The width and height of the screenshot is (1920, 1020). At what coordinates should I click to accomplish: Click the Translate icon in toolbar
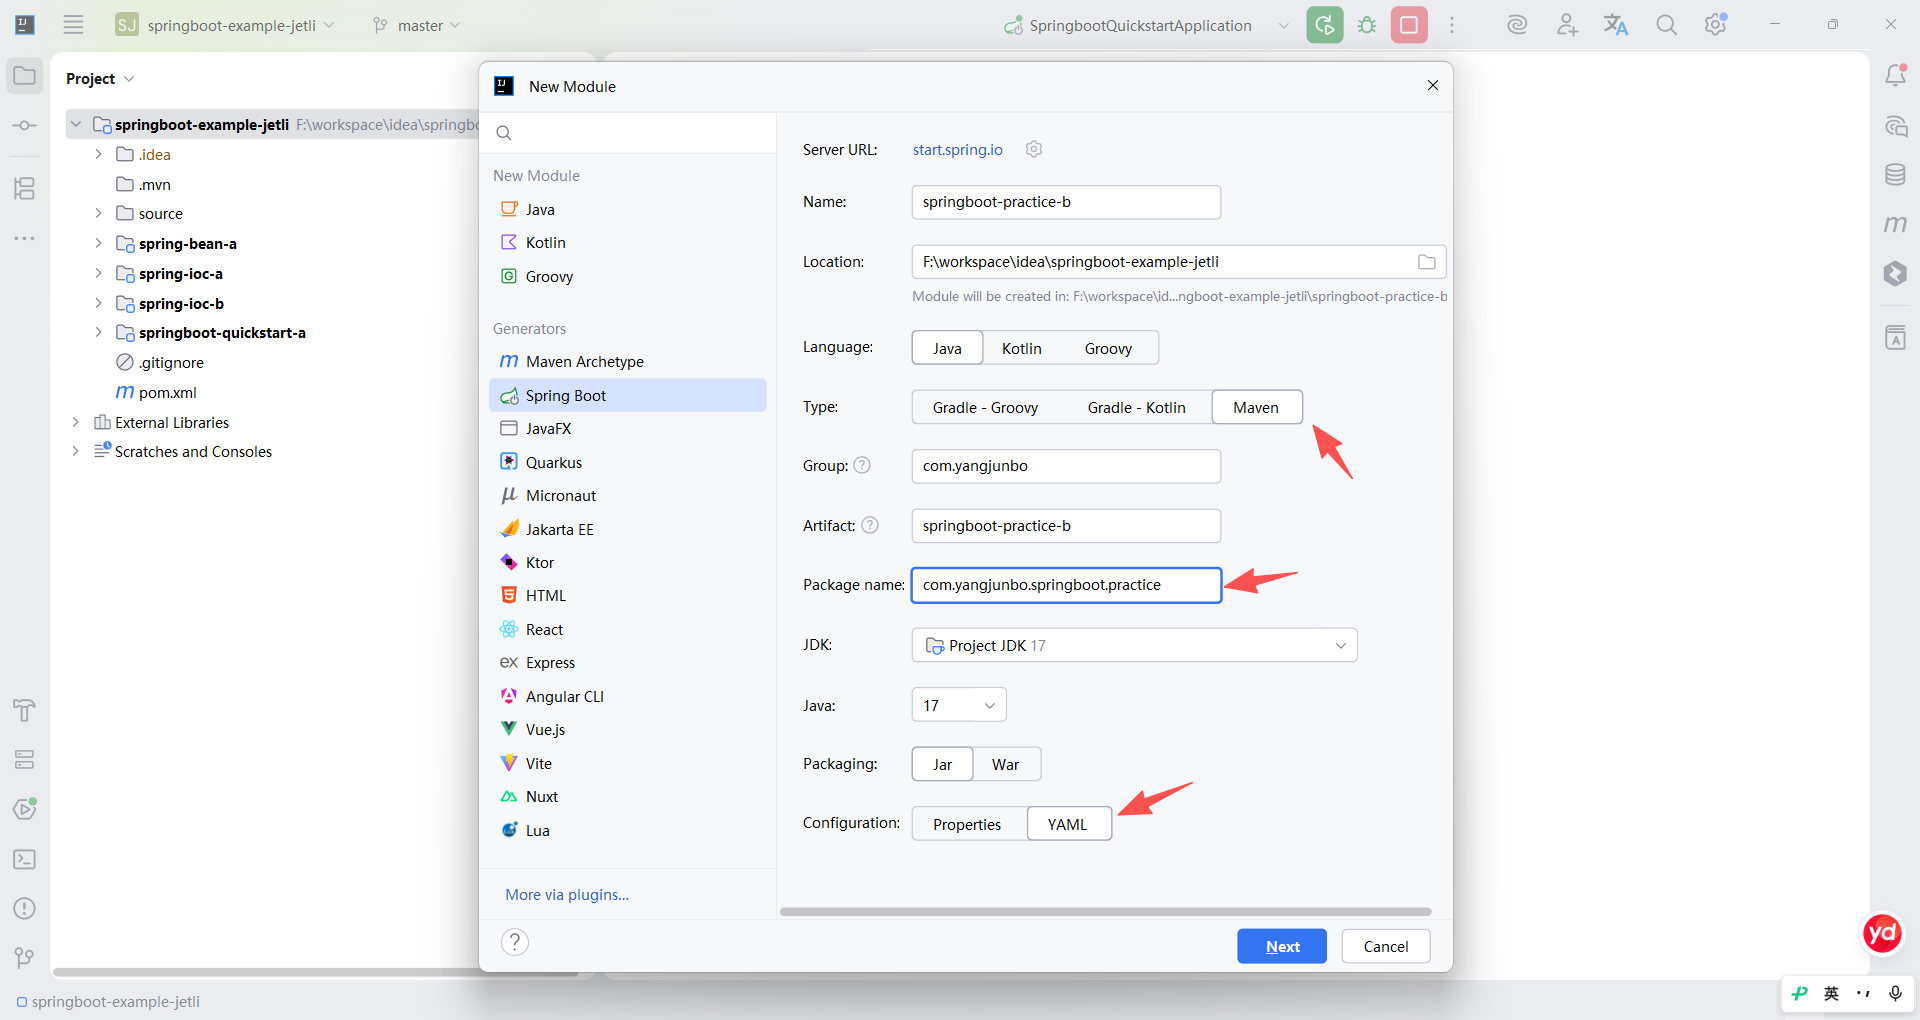(1616, 25)
